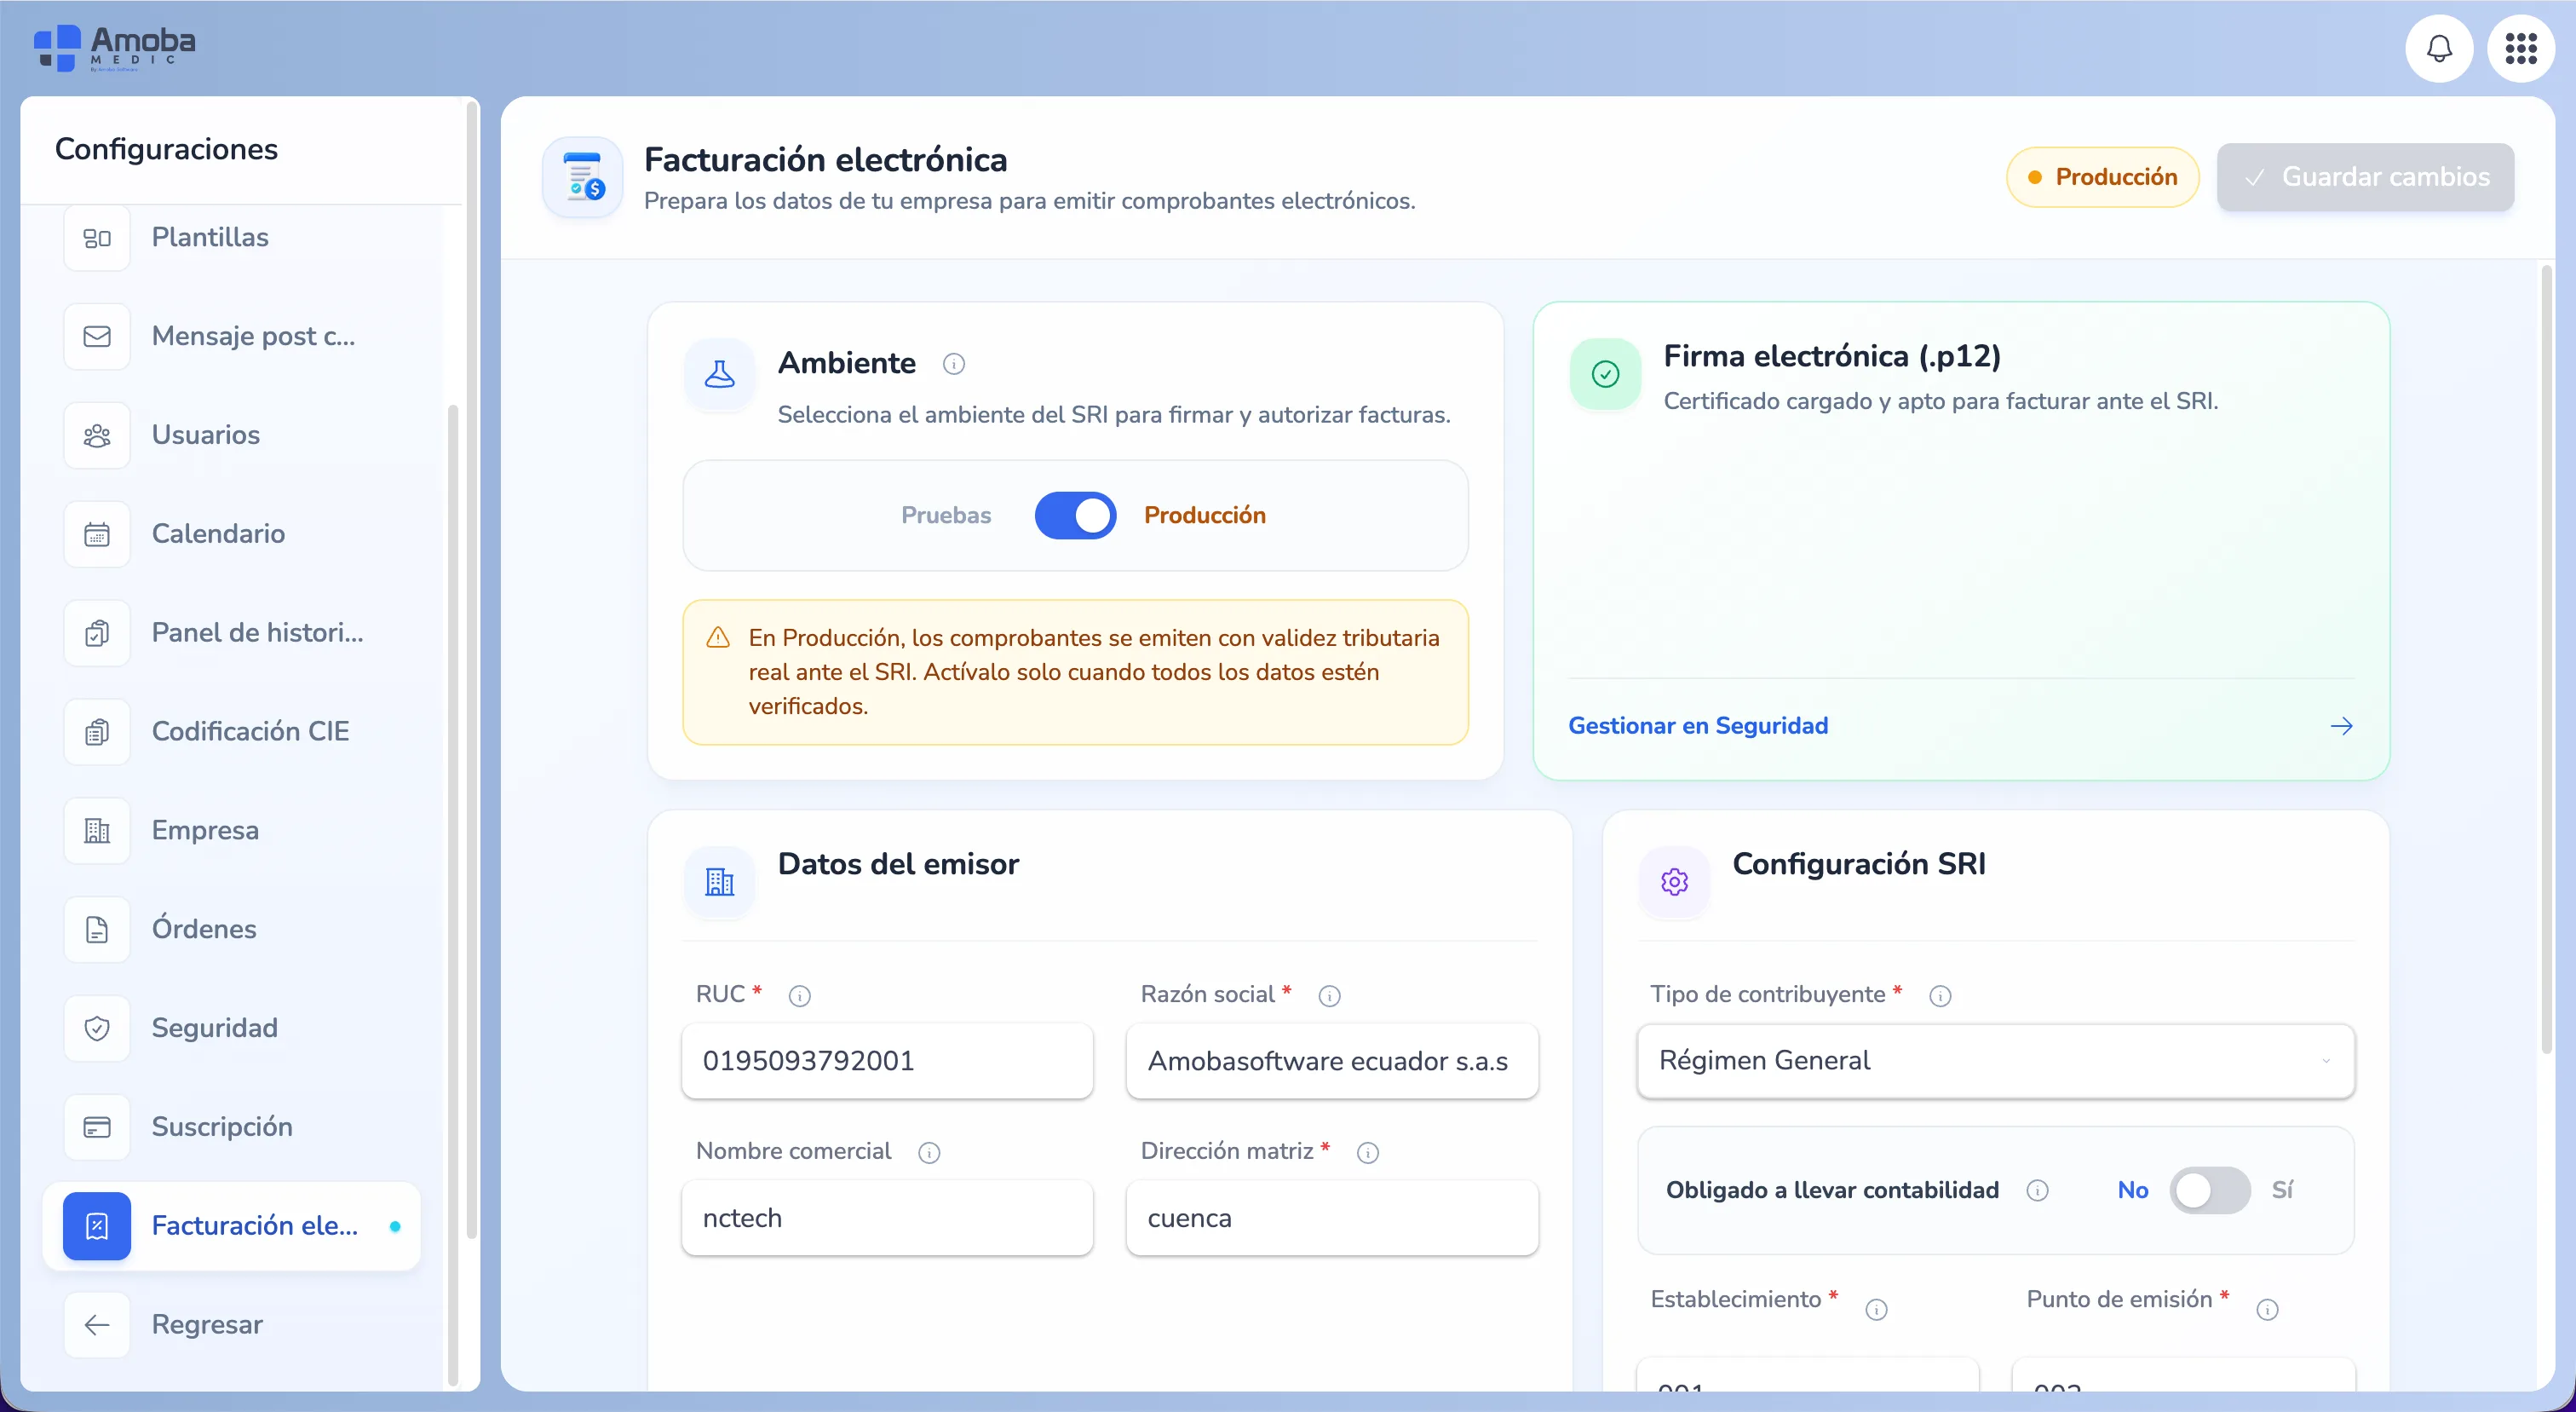2576x1412 pixels.
Task: Select the Sí label for contabilidad
Action: pyautogui.click(x=2282, y=1190)
